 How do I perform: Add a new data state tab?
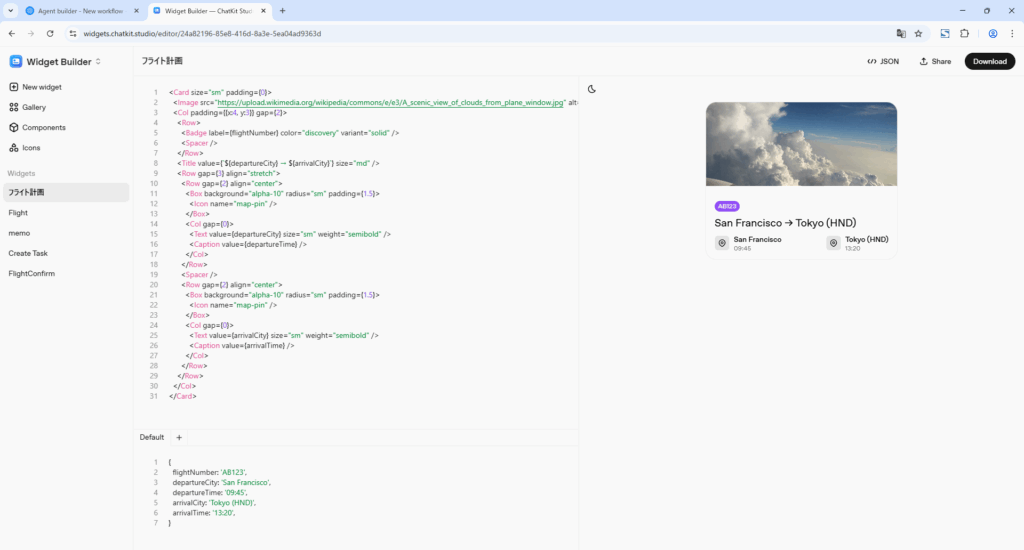pyautogui.click(x=179, y=437)
